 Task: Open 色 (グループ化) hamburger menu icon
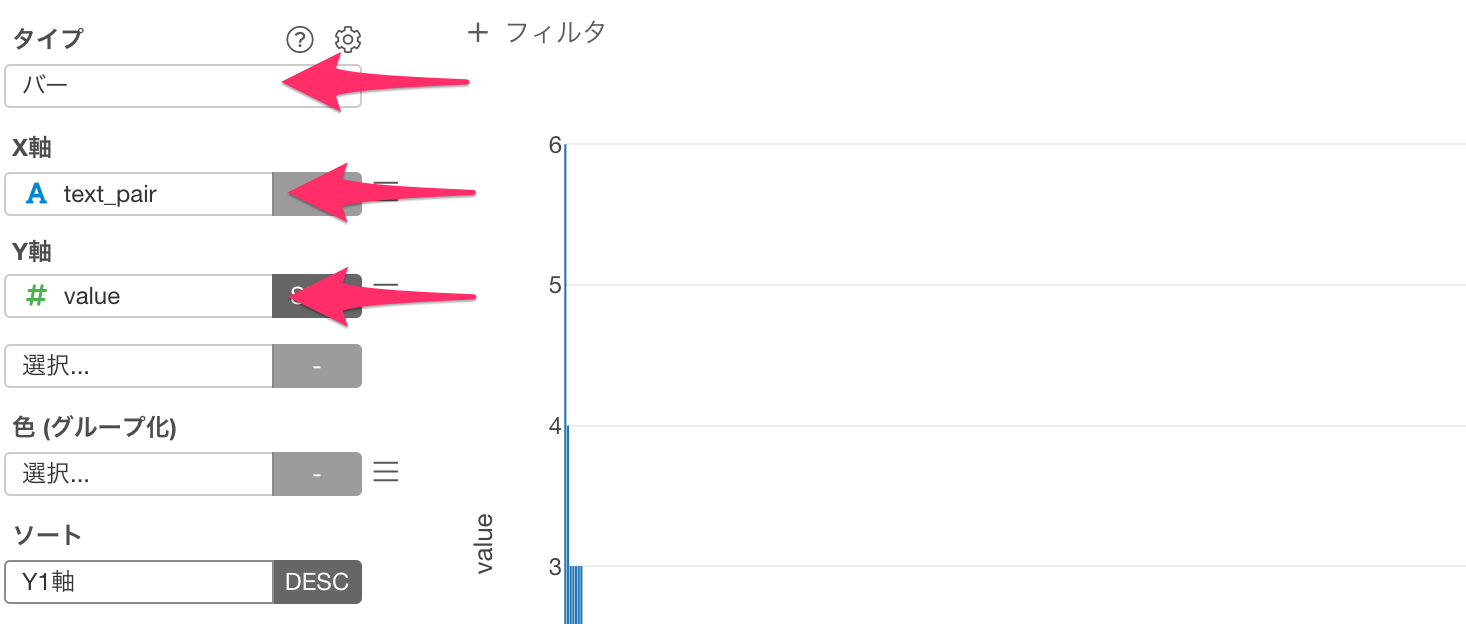click(x=386, y=472)
